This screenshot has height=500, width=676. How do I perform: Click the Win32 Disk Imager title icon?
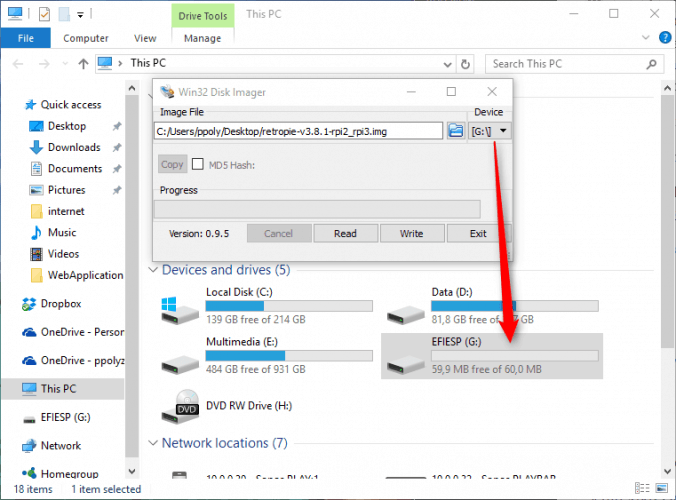coord(167,92)
